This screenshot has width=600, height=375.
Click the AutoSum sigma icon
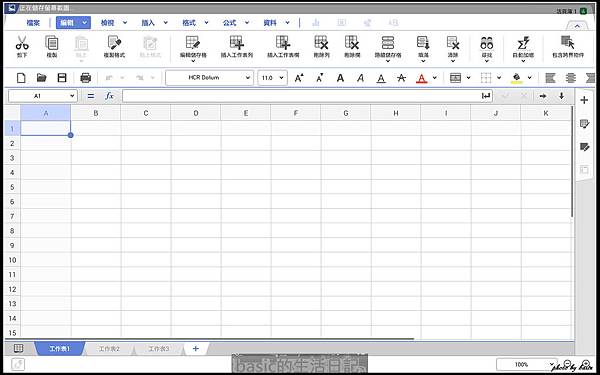pyautogui.click(x=523, y=43)
